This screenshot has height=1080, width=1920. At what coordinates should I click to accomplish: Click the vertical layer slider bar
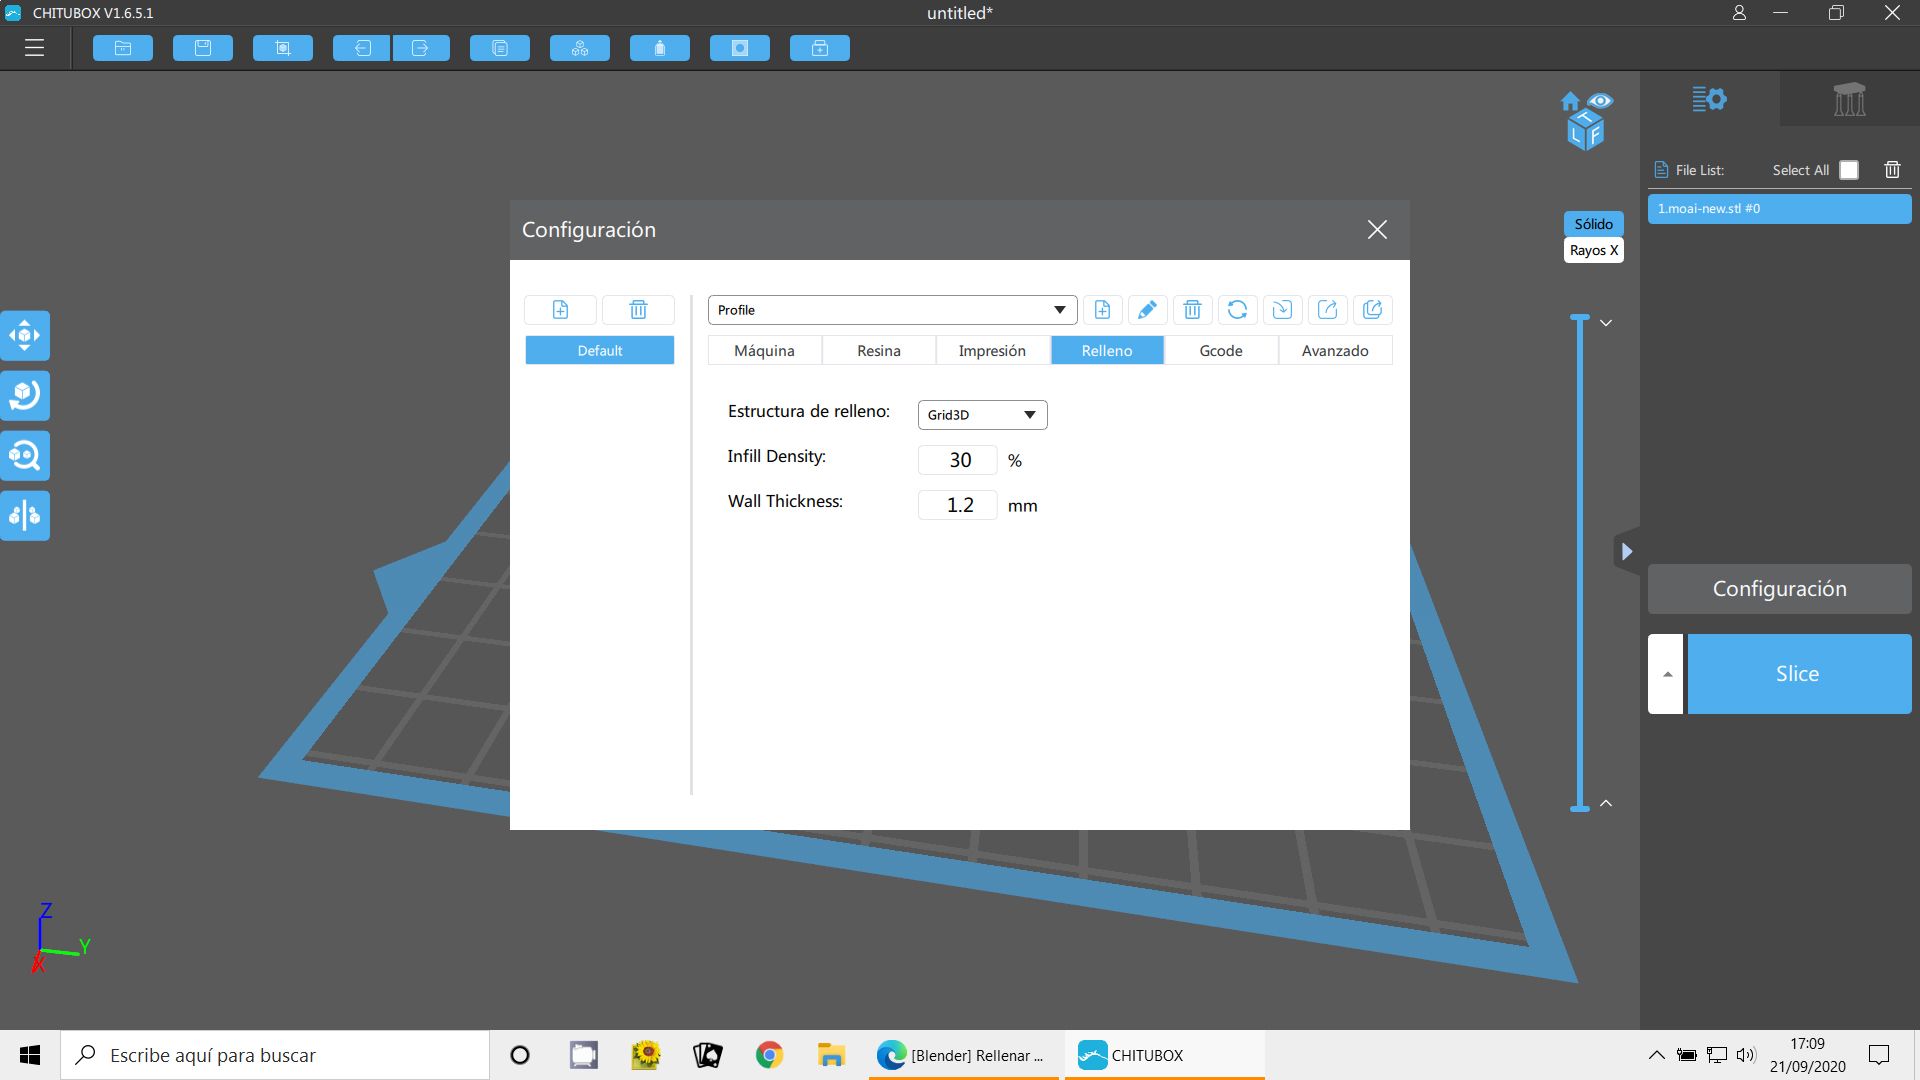tap(1580, 560)
